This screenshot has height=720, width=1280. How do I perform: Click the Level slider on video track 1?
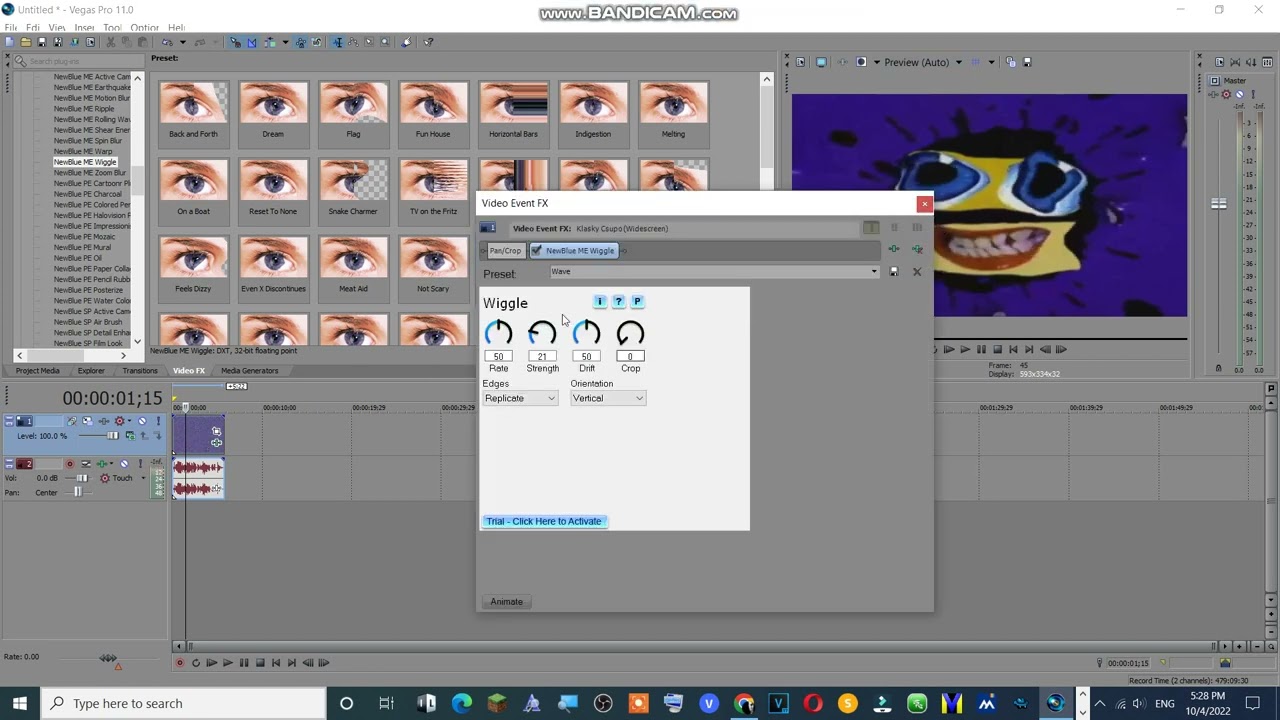point(112,436)
